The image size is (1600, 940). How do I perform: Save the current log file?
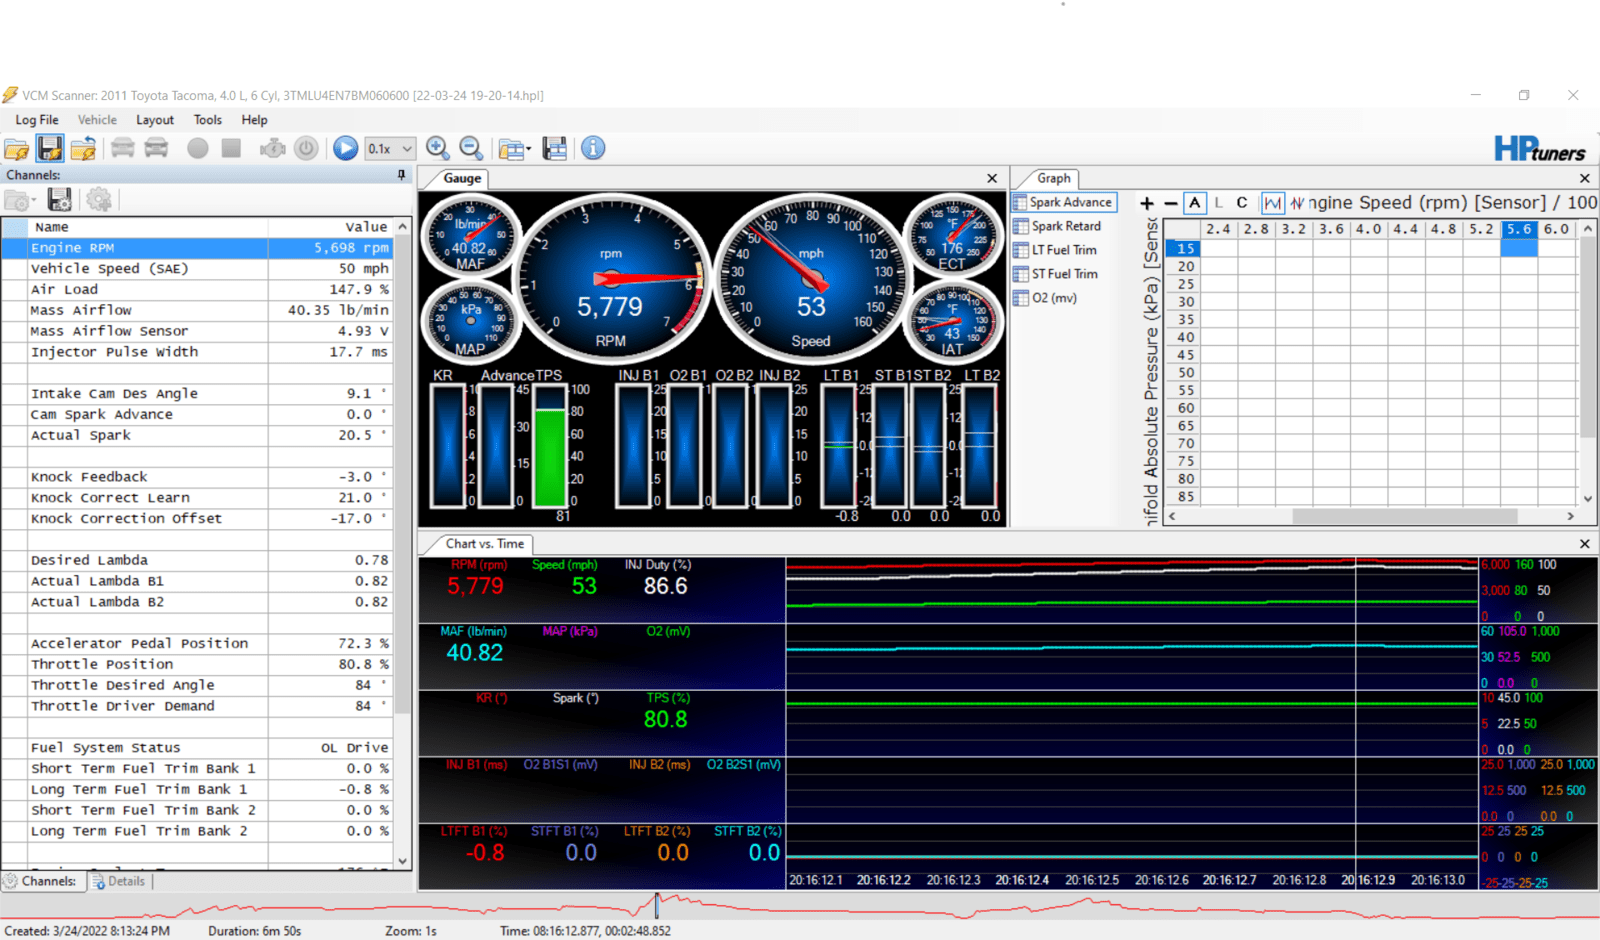50,149
